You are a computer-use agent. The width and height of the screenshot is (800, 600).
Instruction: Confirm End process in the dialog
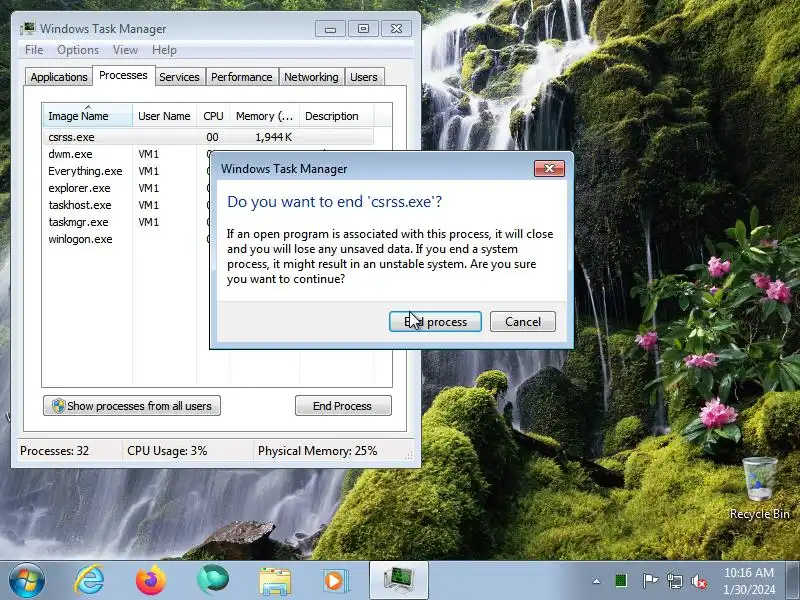(x=435, y=322)
